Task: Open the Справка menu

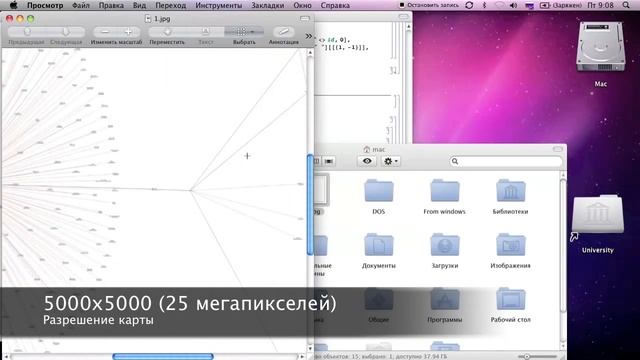Action: pos(335,5)
